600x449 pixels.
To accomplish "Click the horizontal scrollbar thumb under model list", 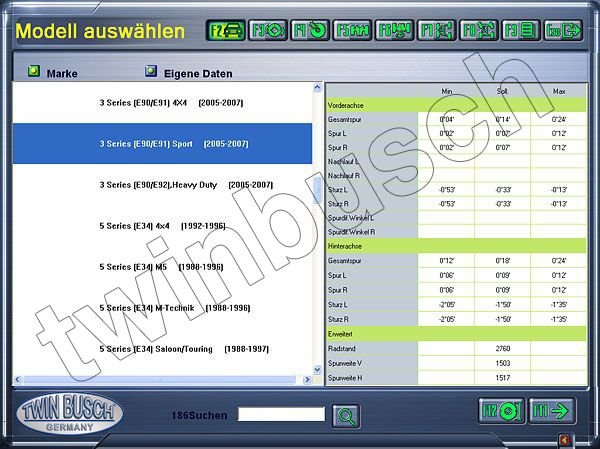I will [160, 380].
